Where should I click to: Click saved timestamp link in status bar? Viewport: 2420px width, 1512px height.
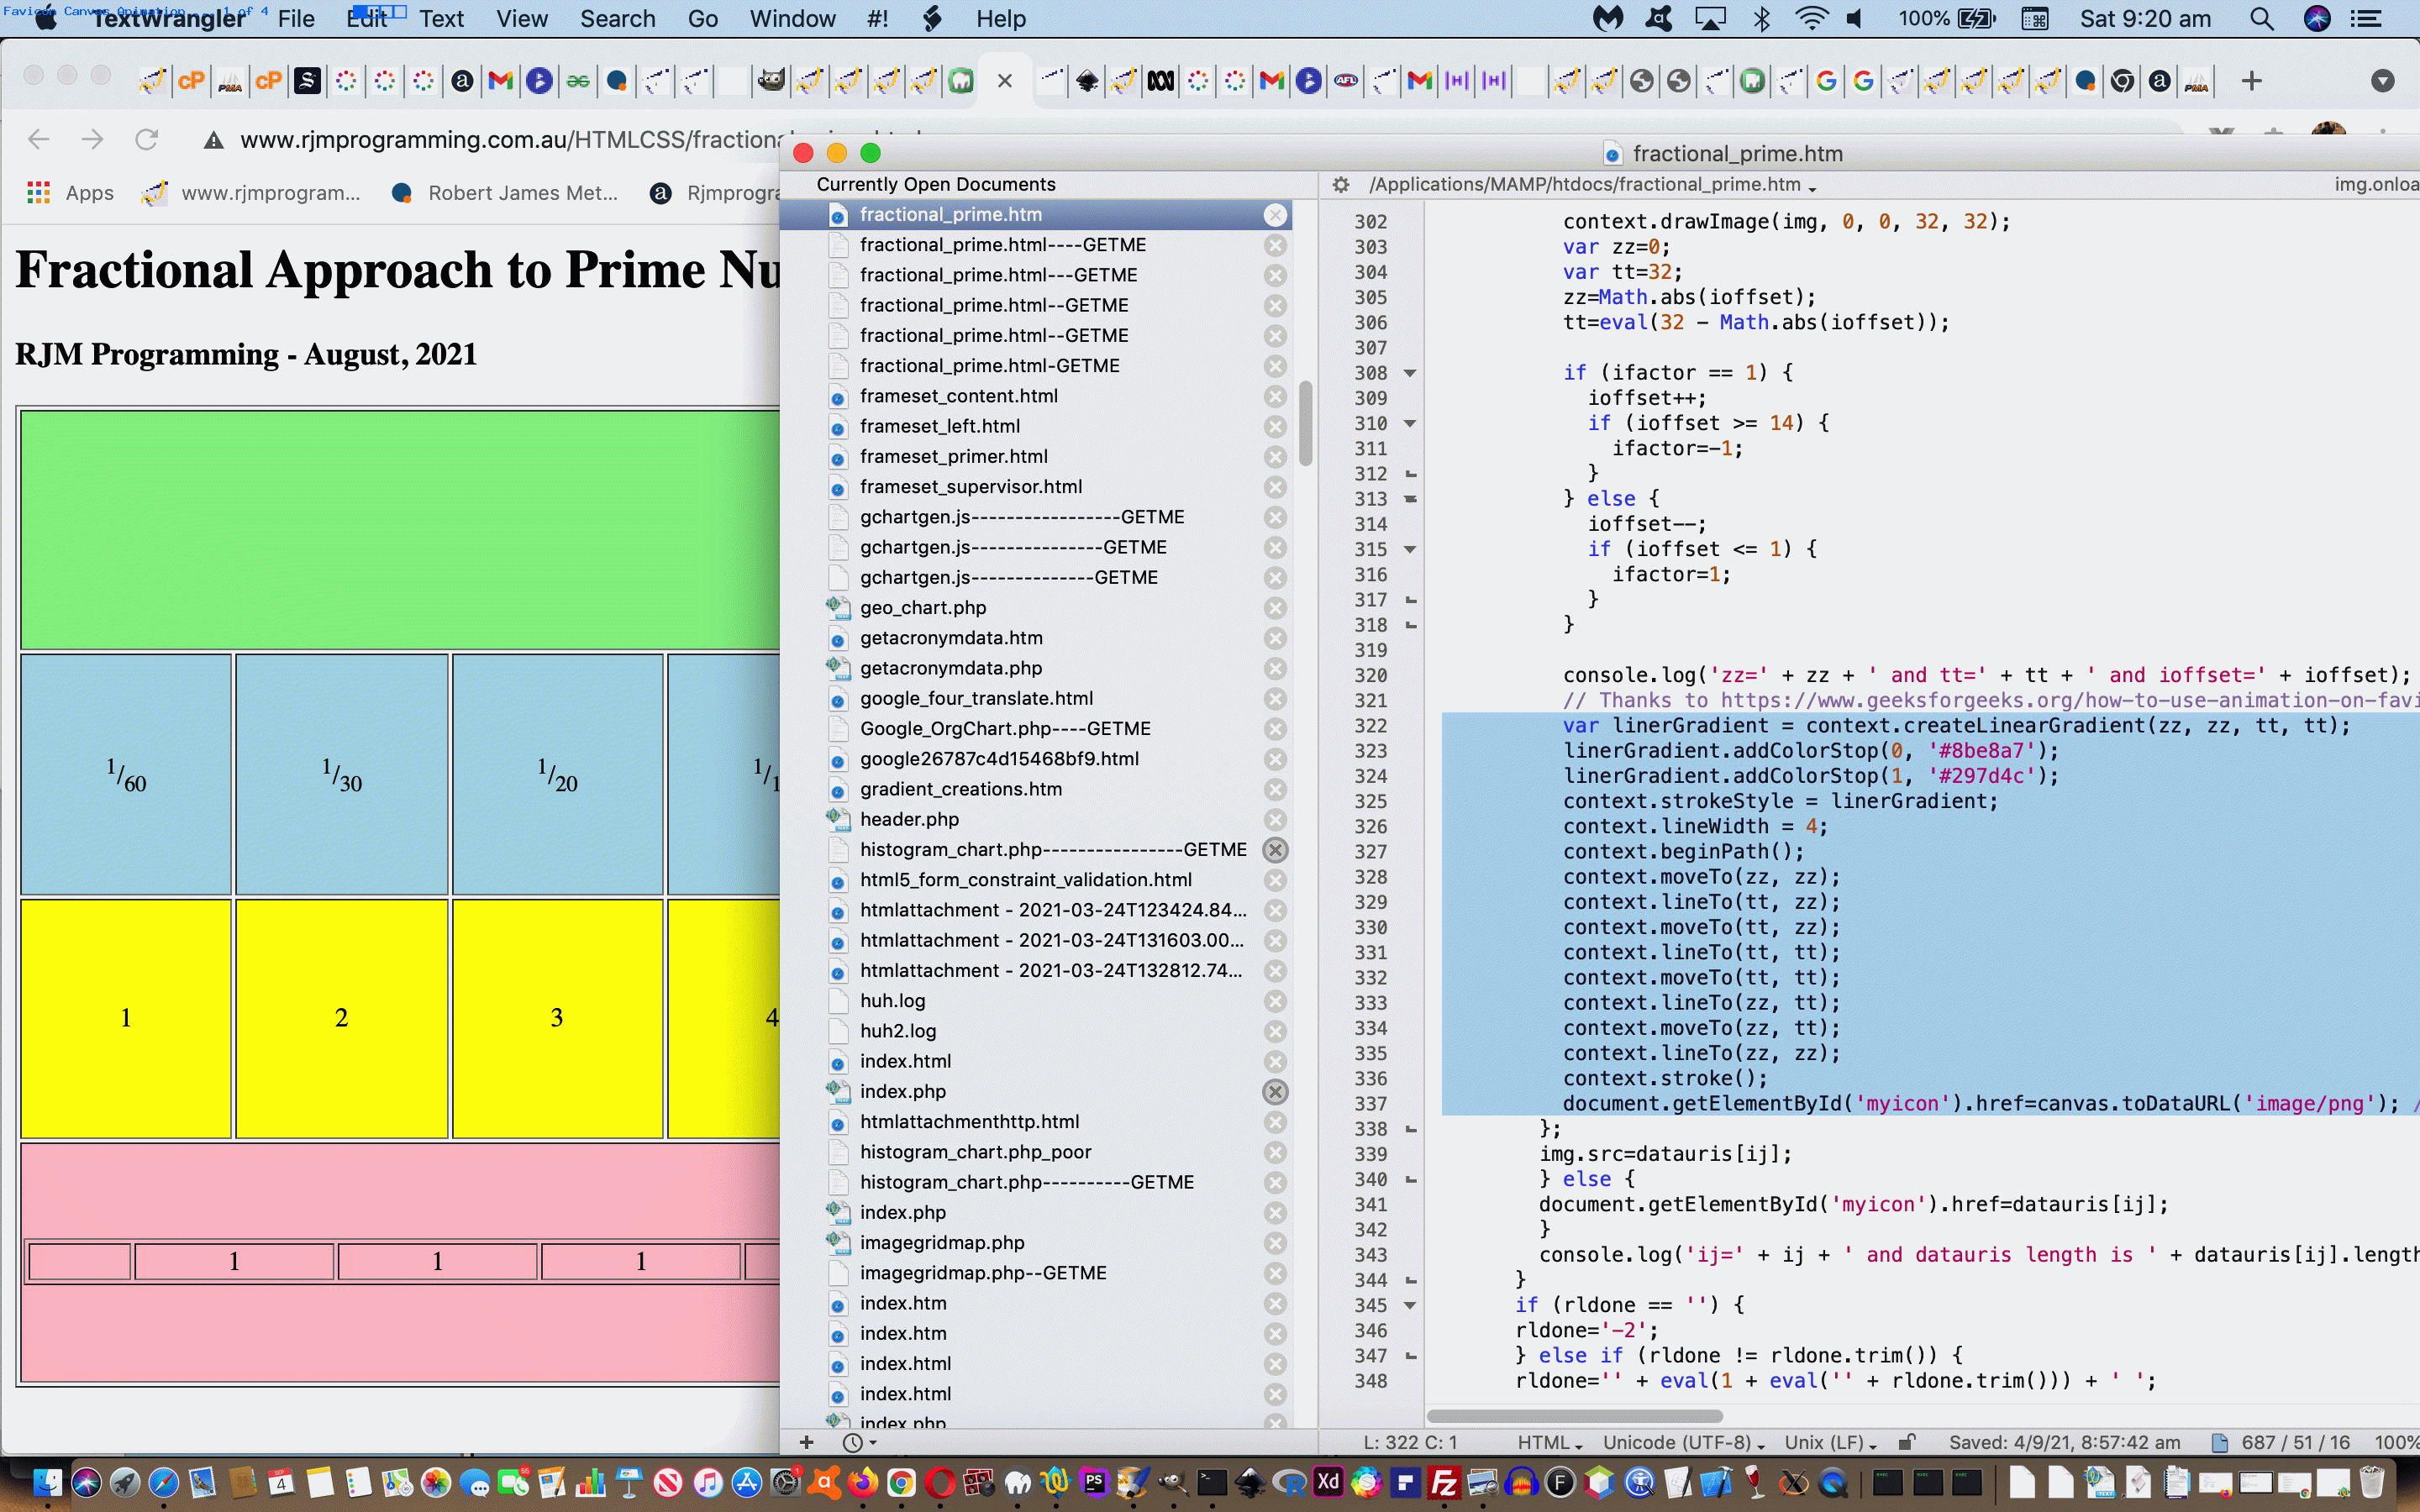click(2065, 1442)
